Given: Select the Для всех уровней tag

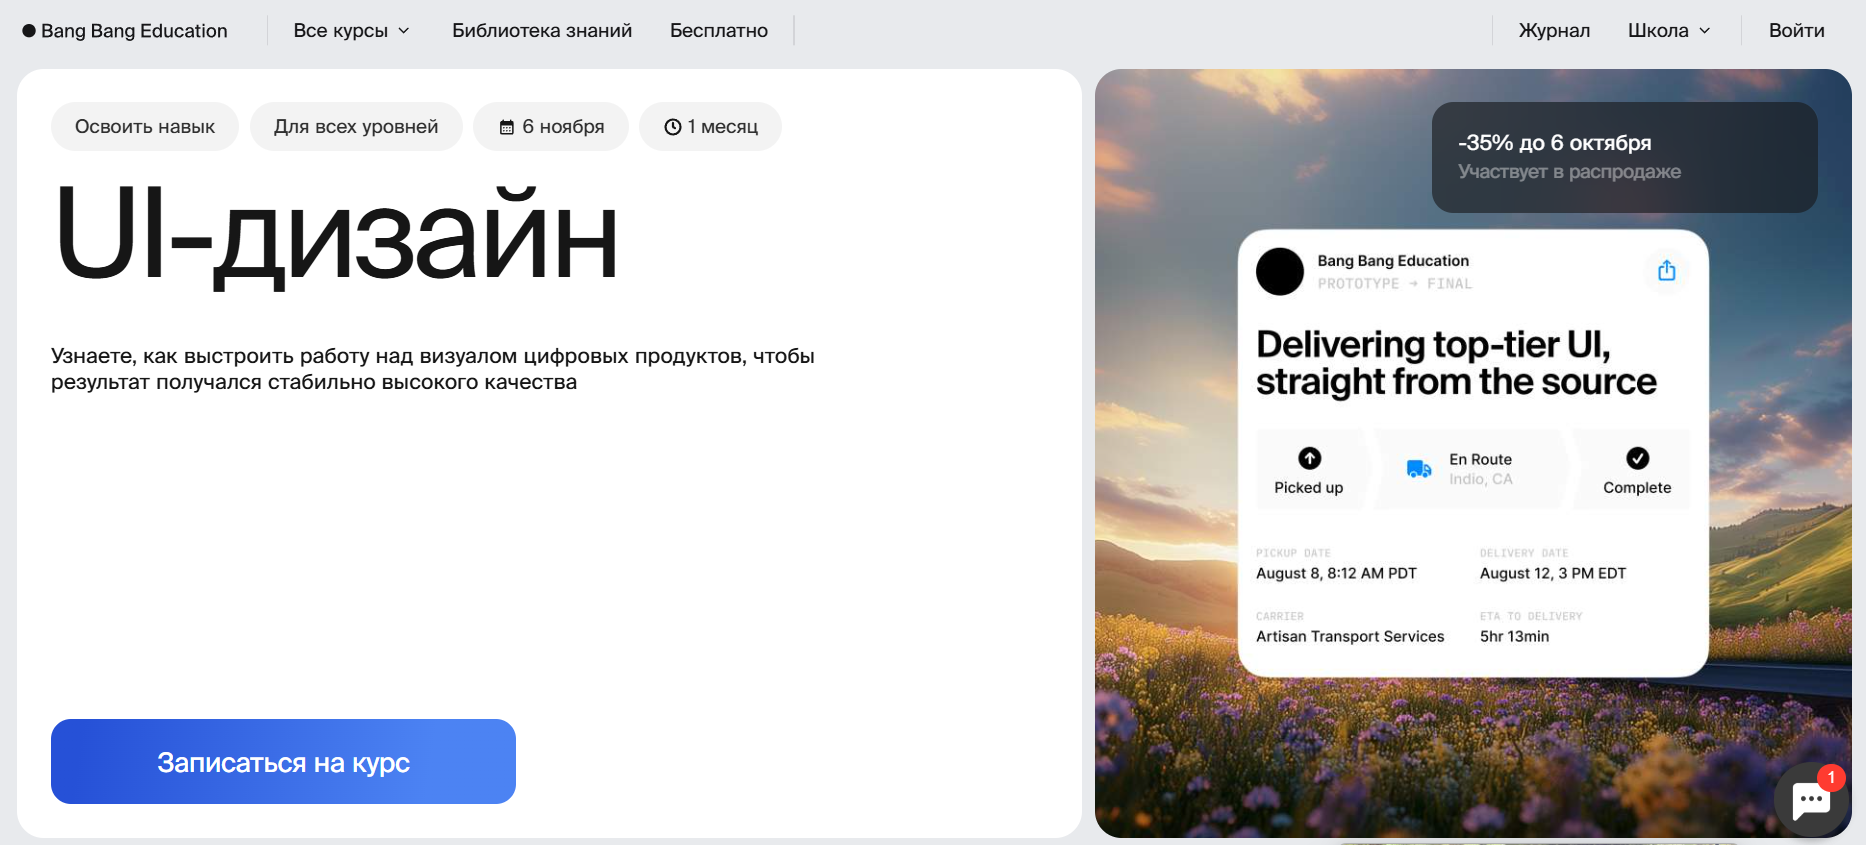Looking at the screenshot, I should click(x=356, y=127).
